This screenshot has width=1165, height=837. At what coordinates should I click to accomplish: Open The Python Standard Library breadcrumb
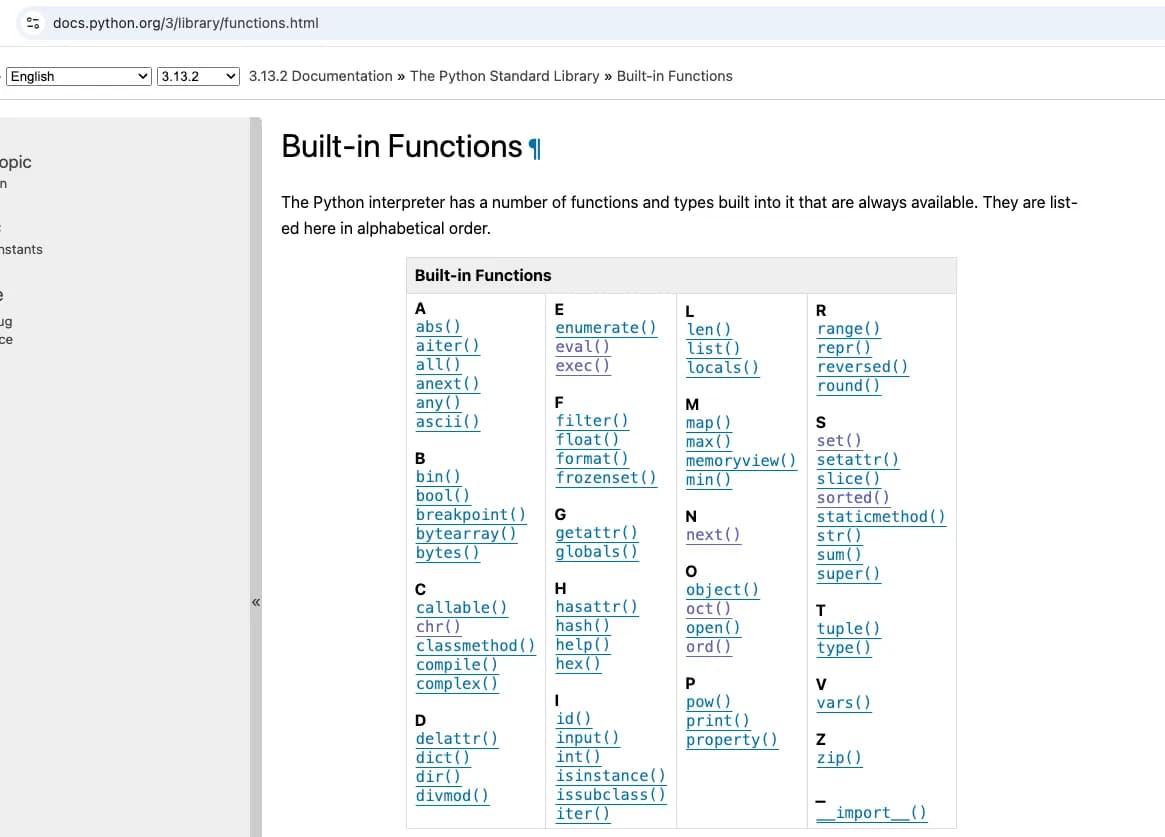[x=504, y=76]
